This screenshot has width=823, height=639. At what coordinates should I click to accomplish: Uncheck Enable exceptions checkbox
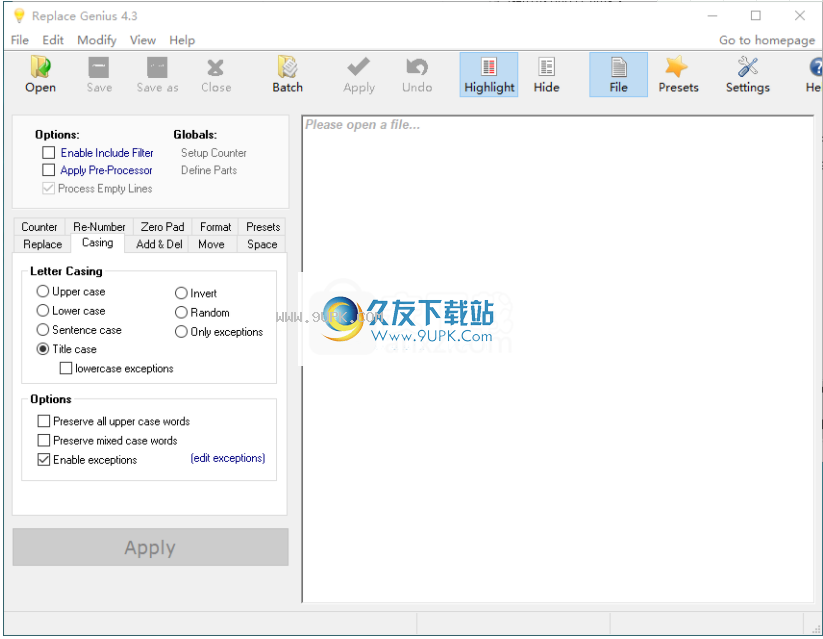(x=44, y=460)
